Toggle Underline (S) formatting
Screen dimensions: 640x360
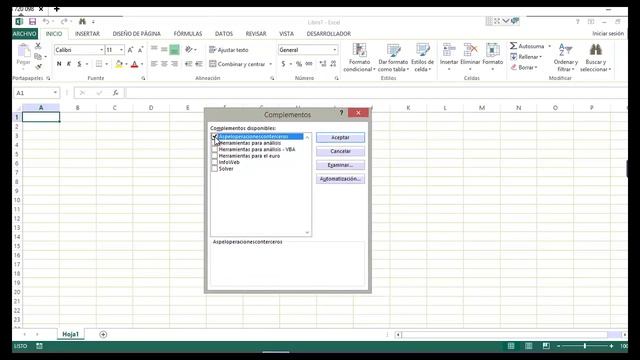tap(80, 64)
